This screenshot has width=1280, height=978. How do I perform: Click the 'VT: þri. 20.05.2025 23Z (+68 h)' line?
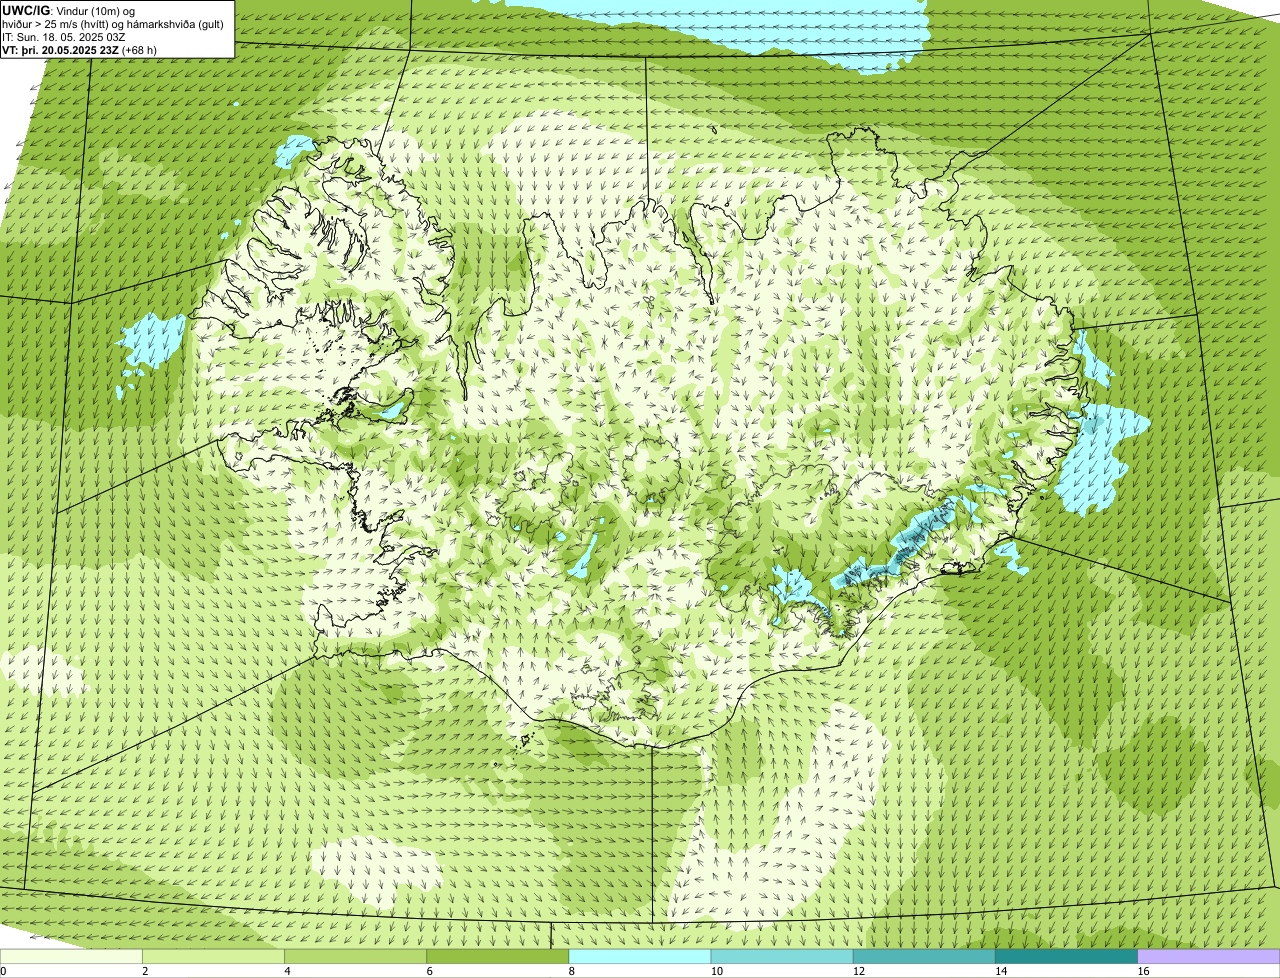tap(80, 49)
